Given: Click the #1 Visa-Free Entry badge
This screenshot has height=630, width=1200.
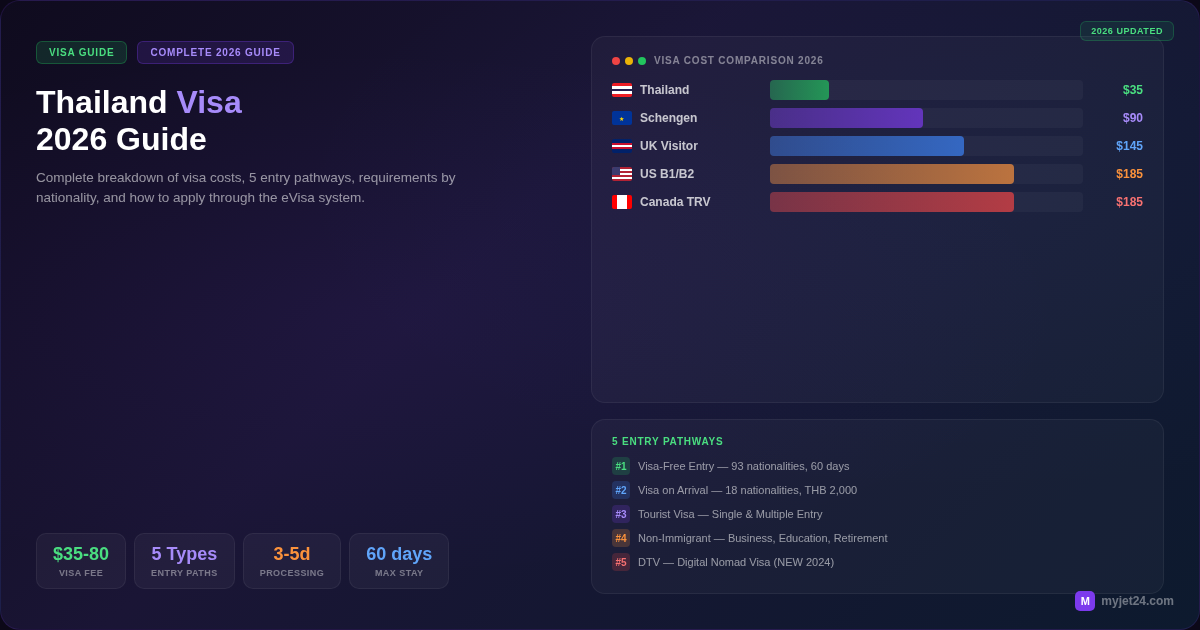Looking at the screenshot, I should click(621, 466).
